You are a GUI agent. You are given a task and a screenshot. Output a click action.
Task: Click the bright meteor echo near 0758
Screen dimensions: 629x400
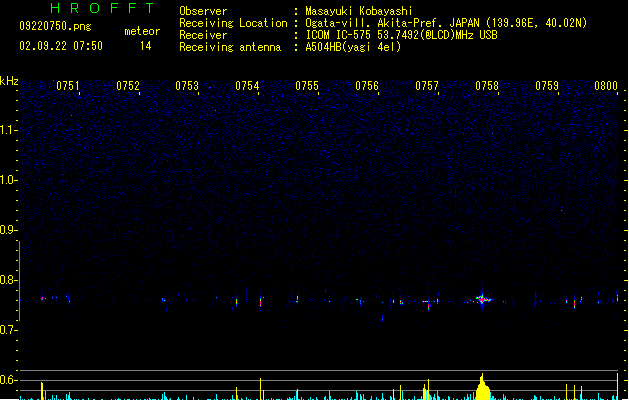point(483,299)
